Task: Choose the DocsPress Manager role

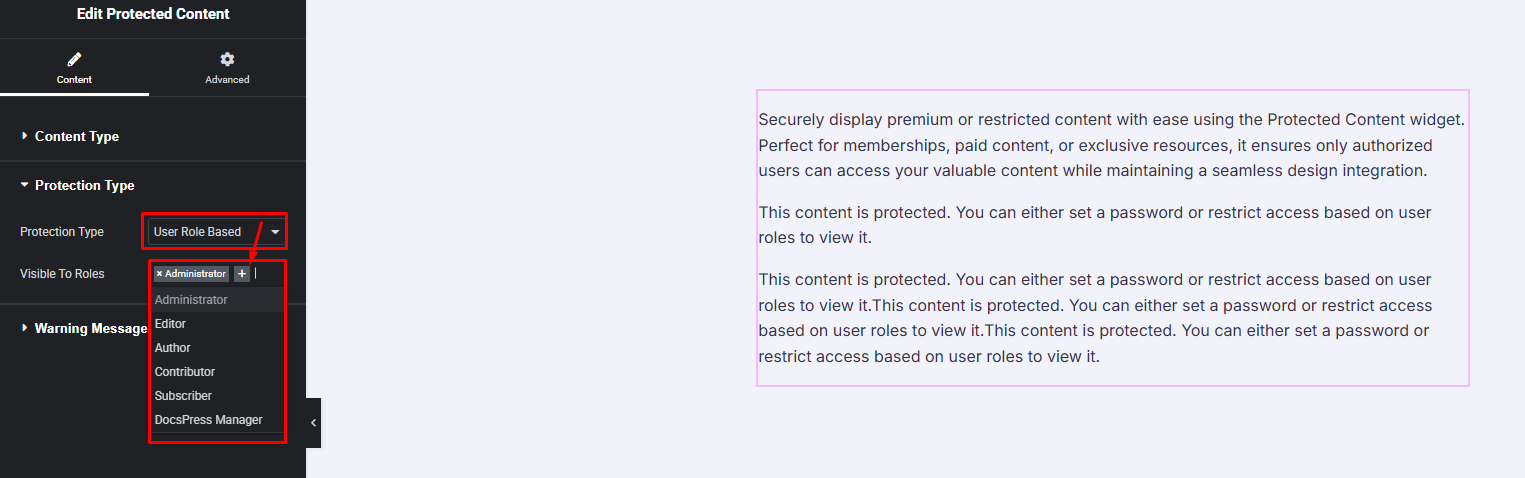Action: coord(208,420)
